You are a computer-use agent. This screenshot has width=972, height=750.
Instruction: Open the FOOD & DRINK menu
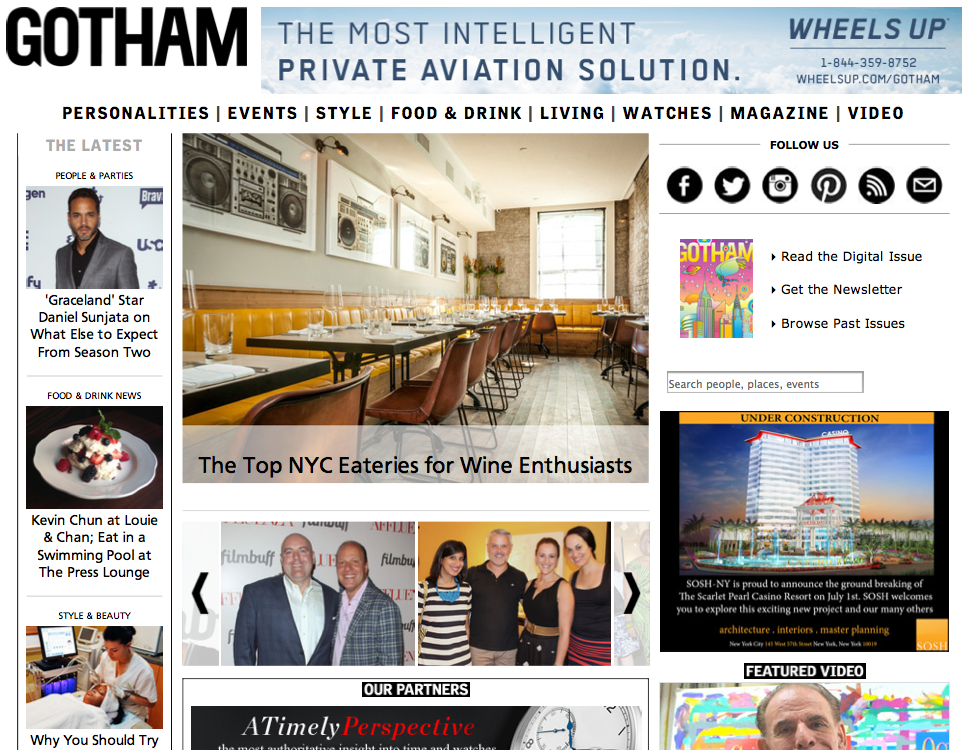456,113
